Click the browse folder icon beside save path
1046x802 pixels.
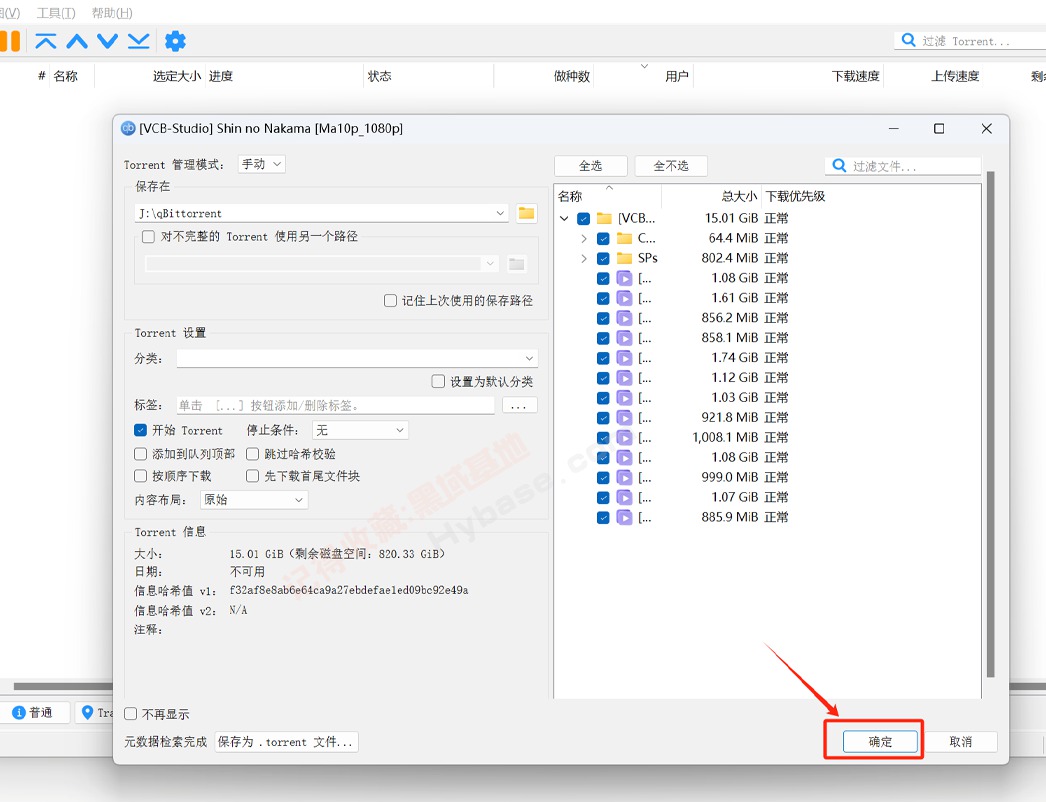(526, 213)
